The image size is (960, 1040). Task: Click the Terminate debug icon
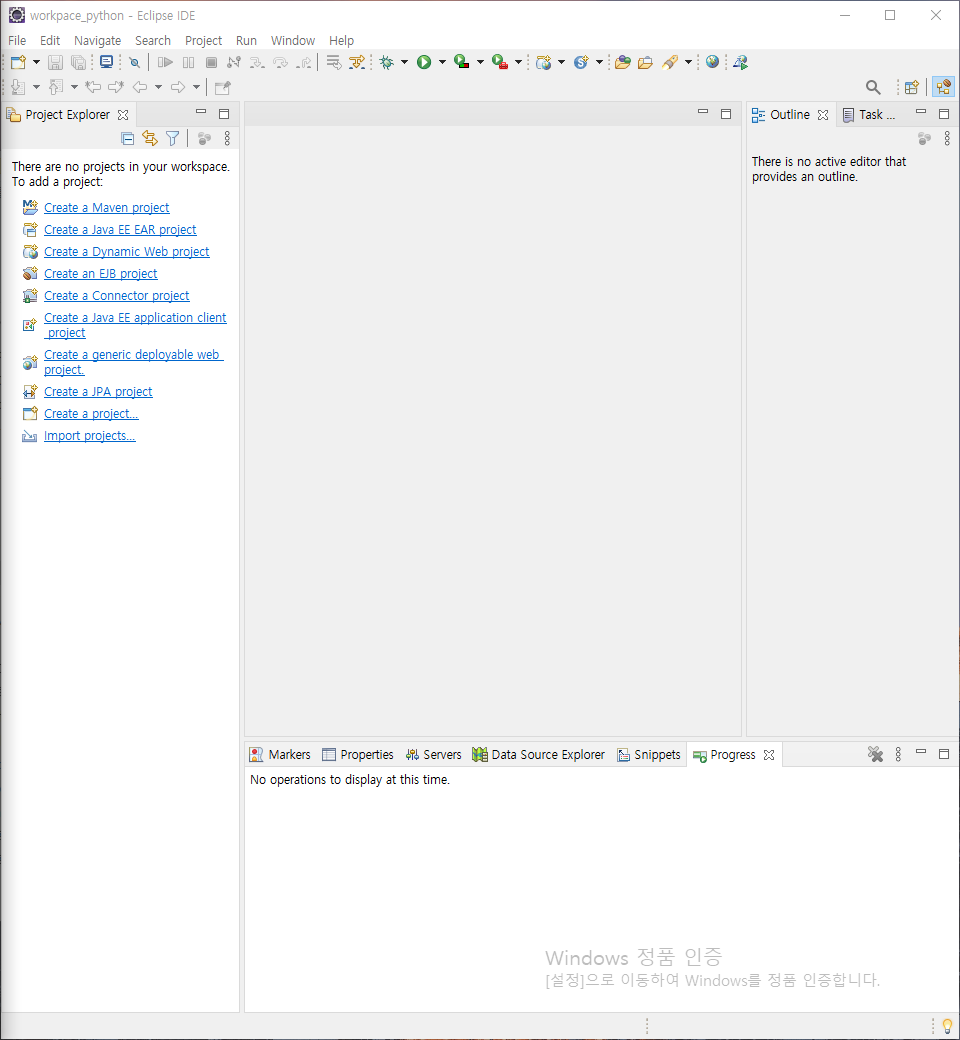pos(212,62)
